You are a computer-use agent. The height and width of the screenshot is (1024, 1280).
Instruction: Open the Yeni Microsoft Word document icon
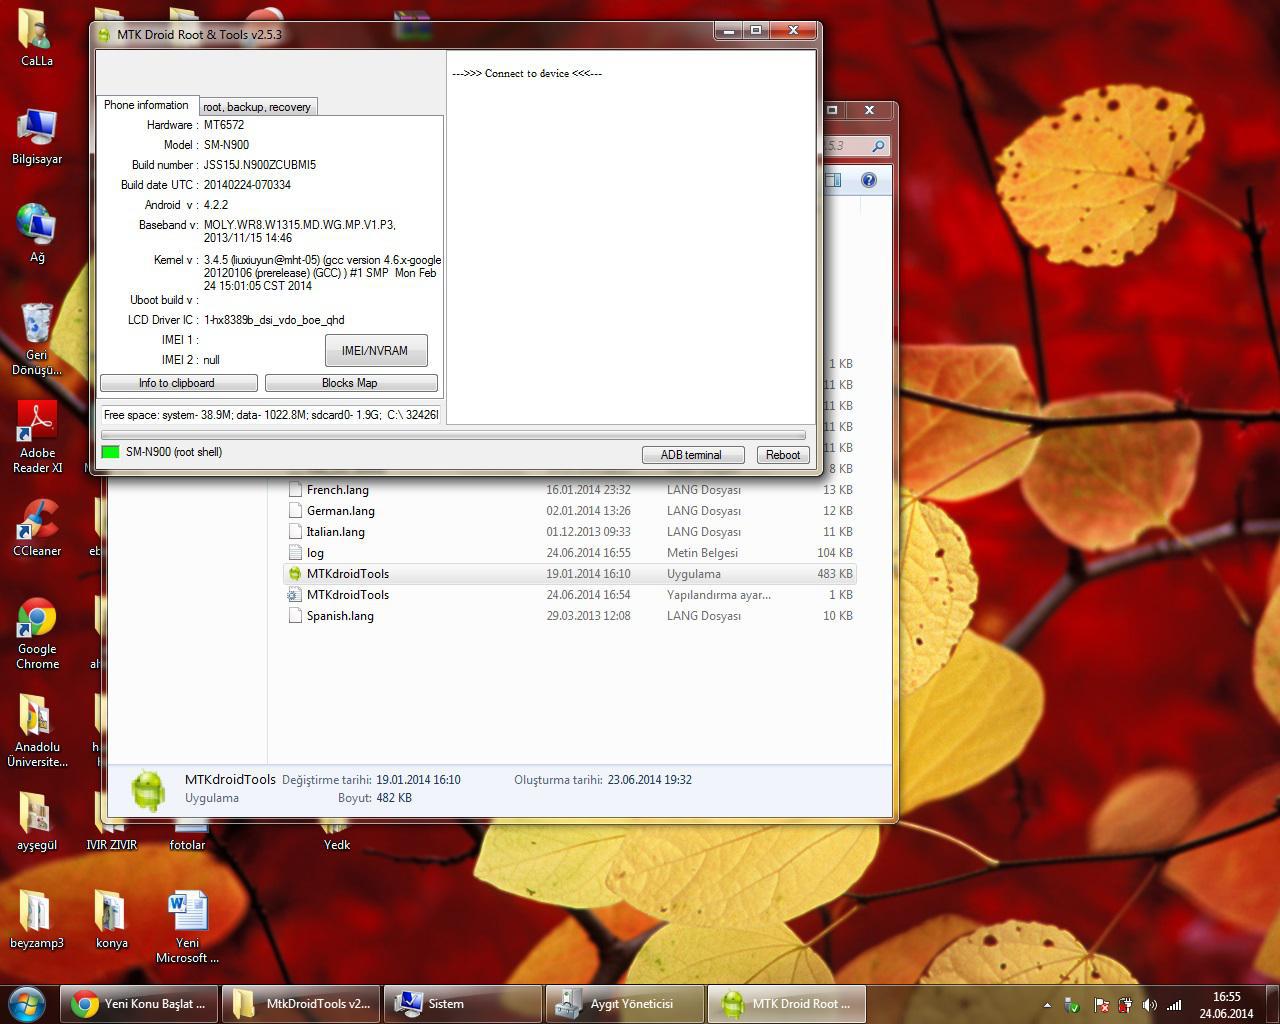coord(187,912)
